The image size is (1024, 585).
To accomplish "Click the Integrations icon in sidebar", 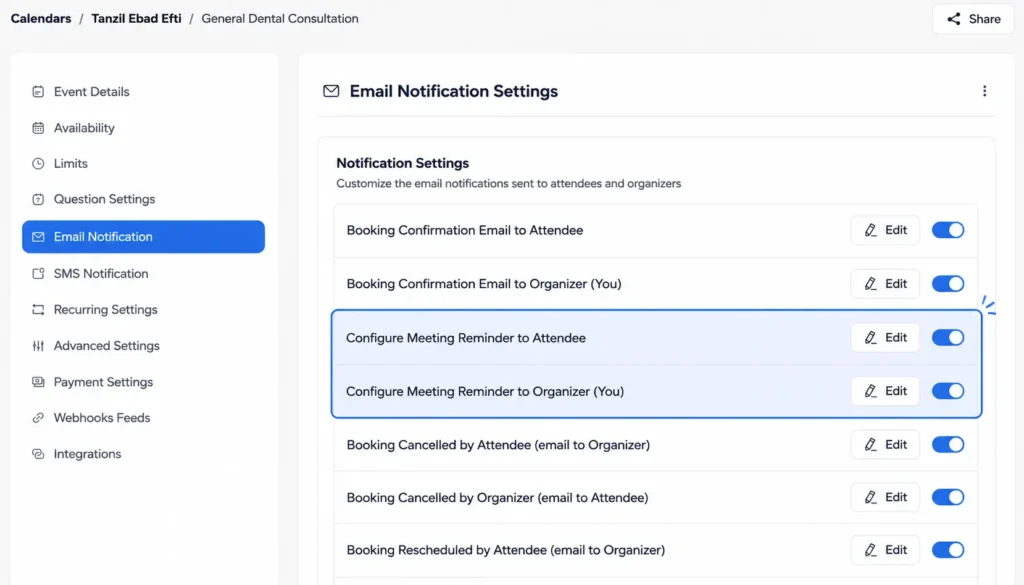I will [x=38, y=454].
